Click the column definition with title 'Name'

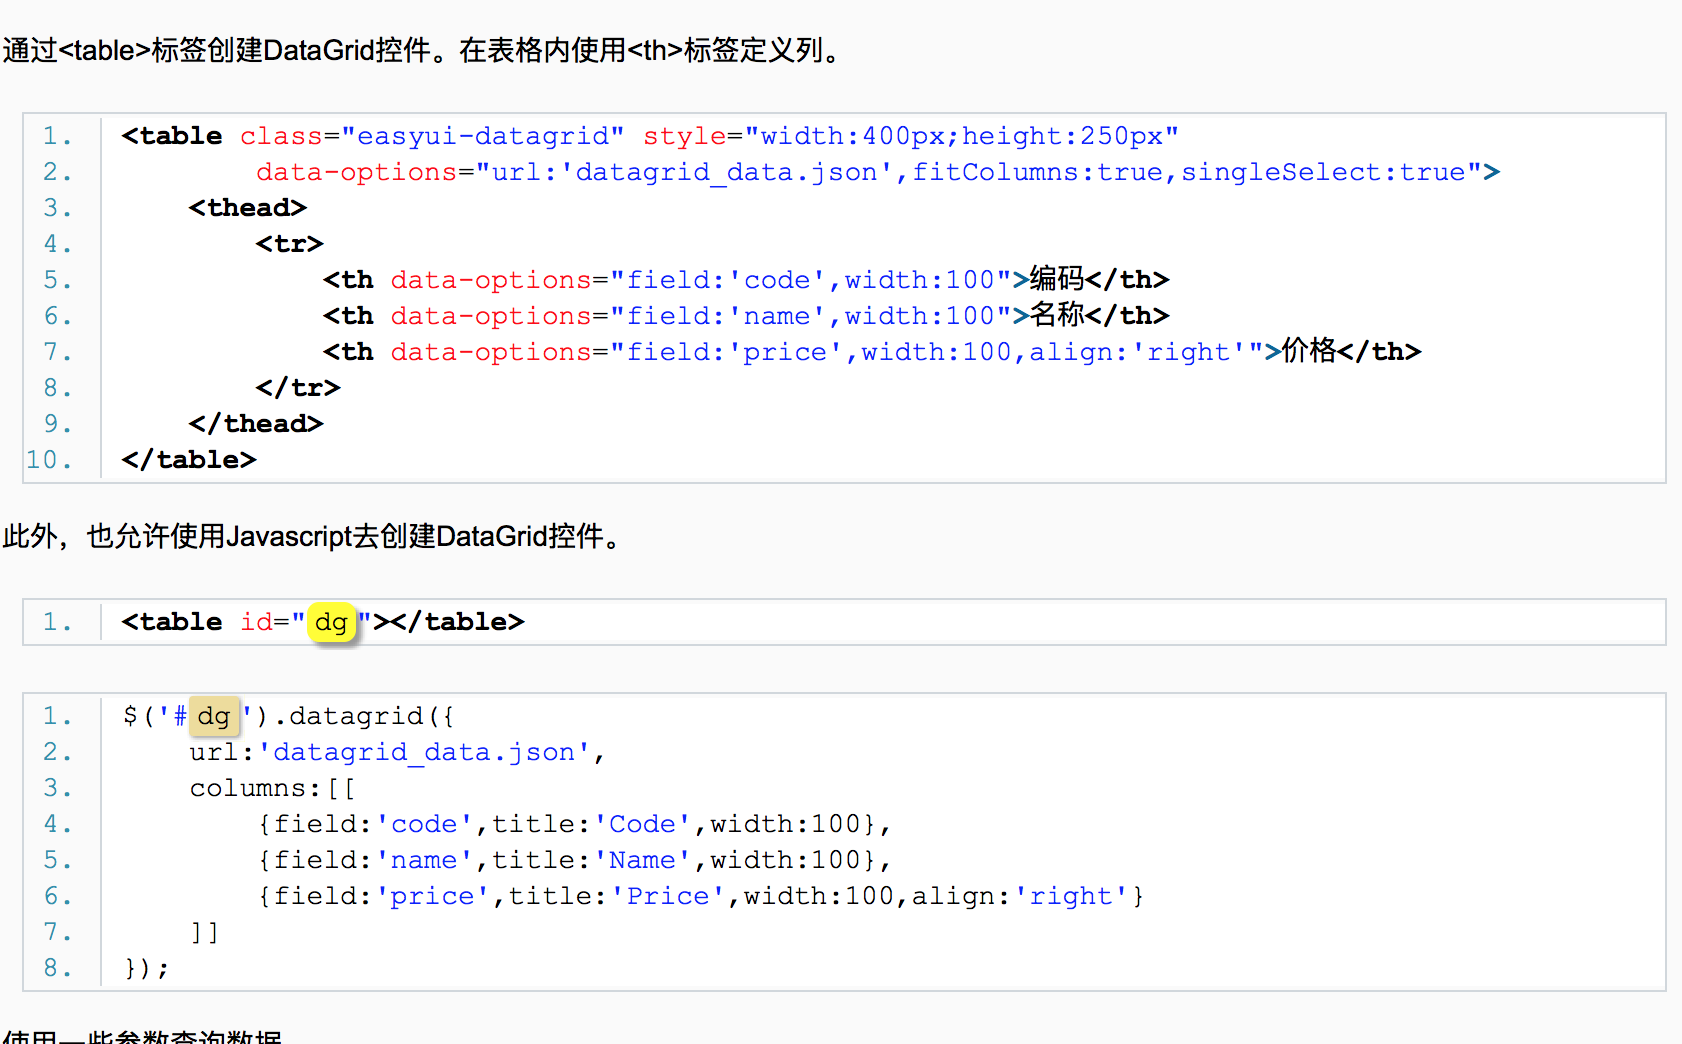(574, 860)
